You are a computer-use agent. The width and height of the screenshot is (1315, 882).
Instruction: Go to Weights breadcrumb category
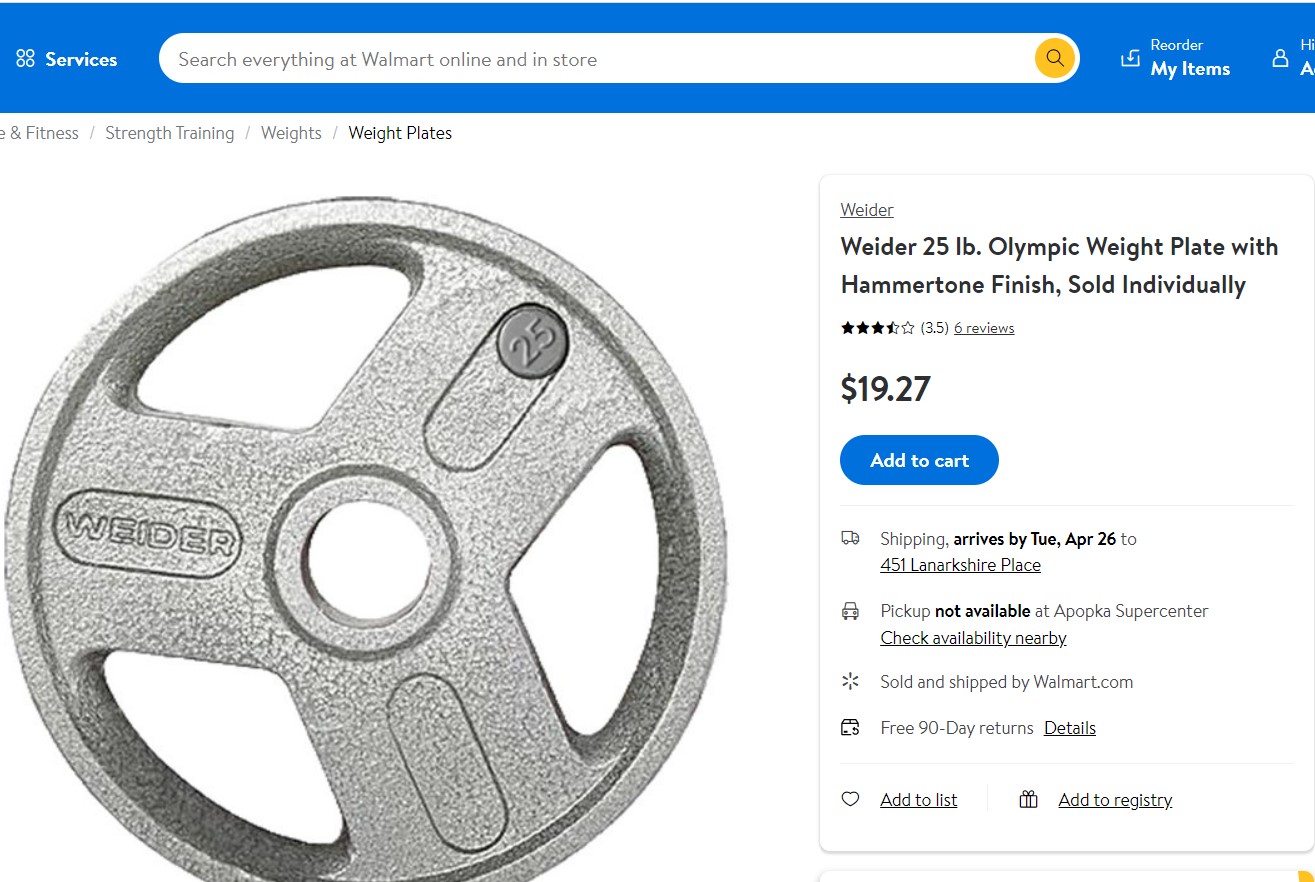[291, 133]
